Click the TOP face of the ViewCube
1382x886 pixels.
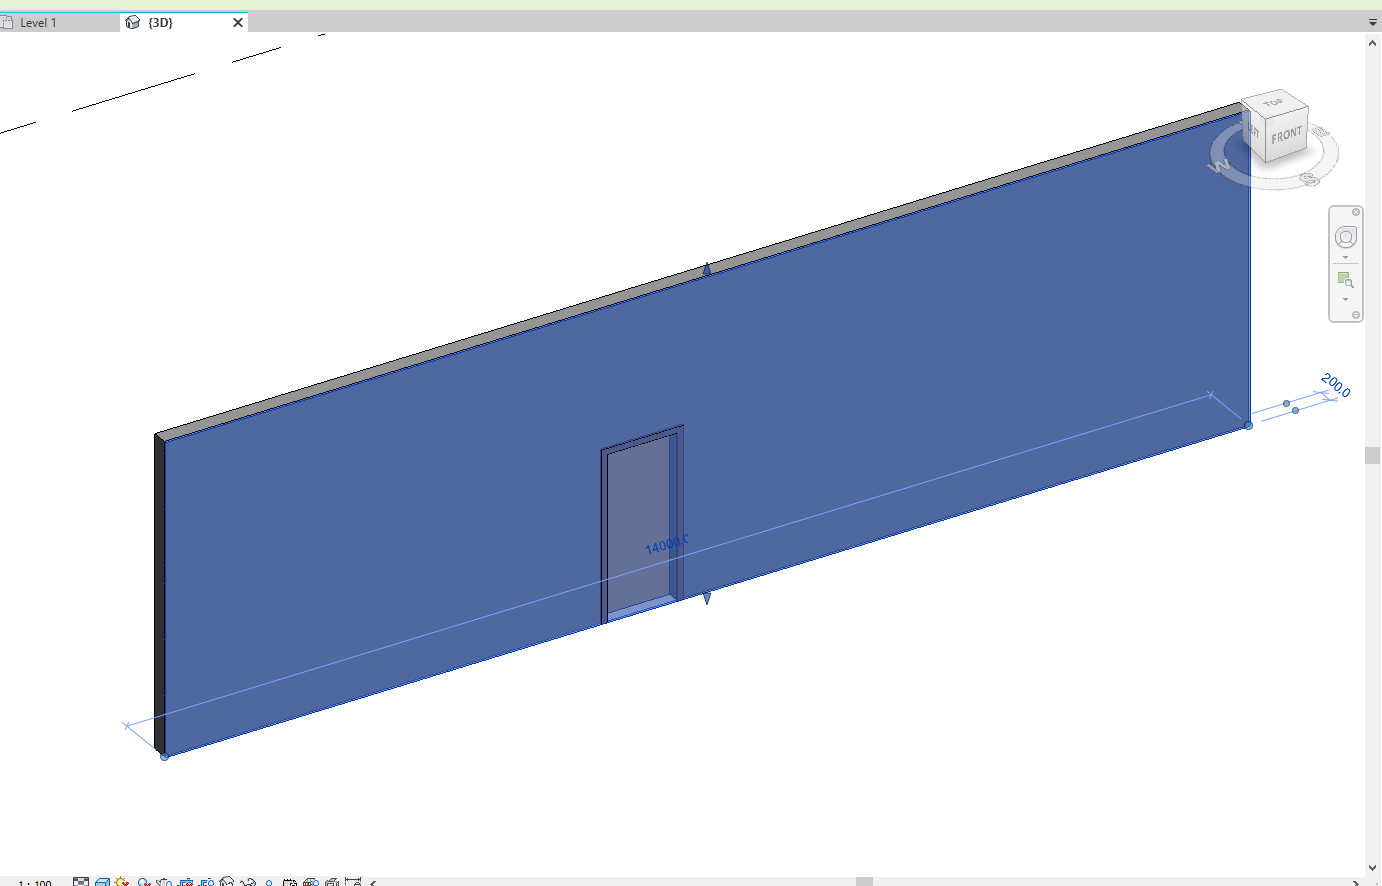1274,103
